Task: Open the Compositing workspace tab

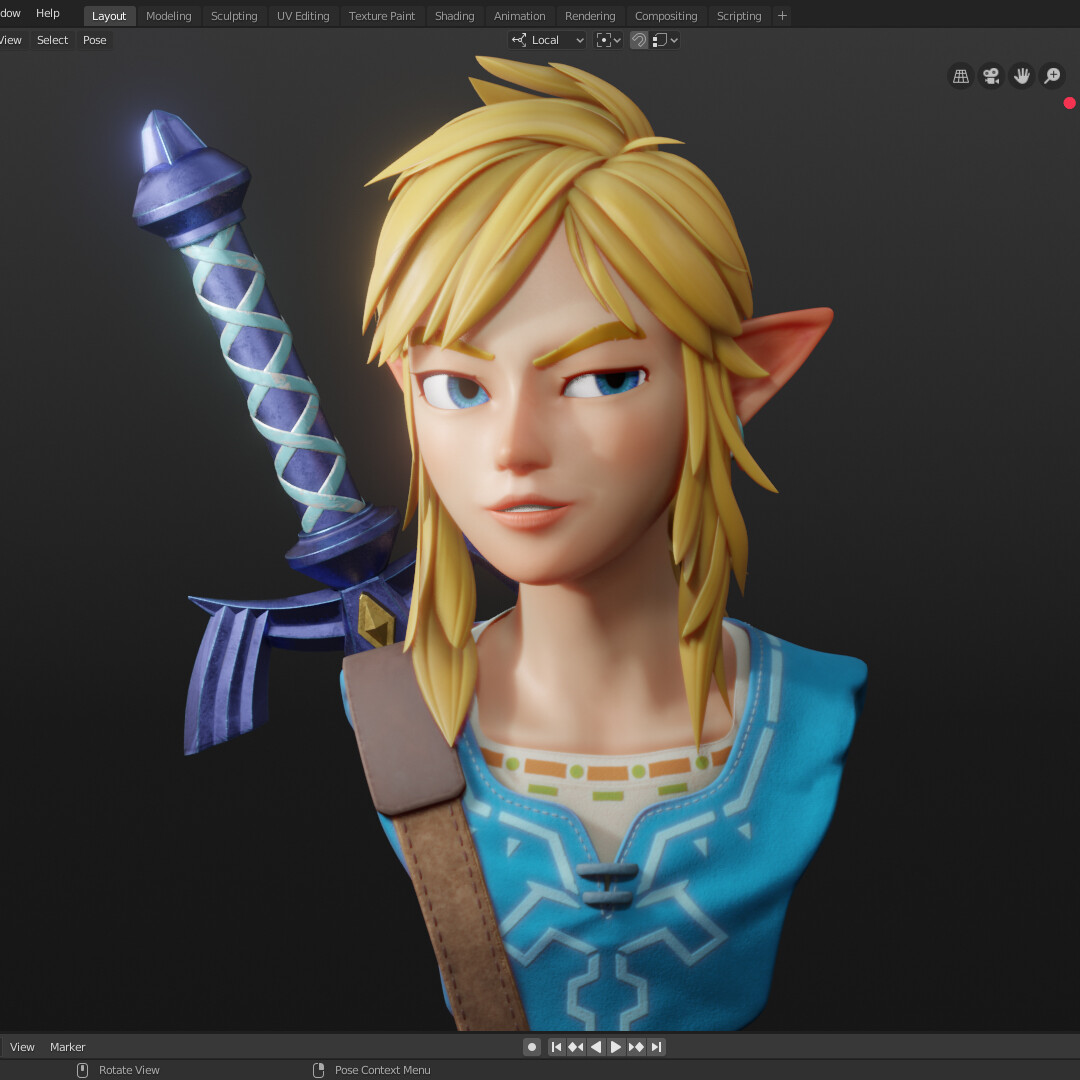Action: coord(666,16)
